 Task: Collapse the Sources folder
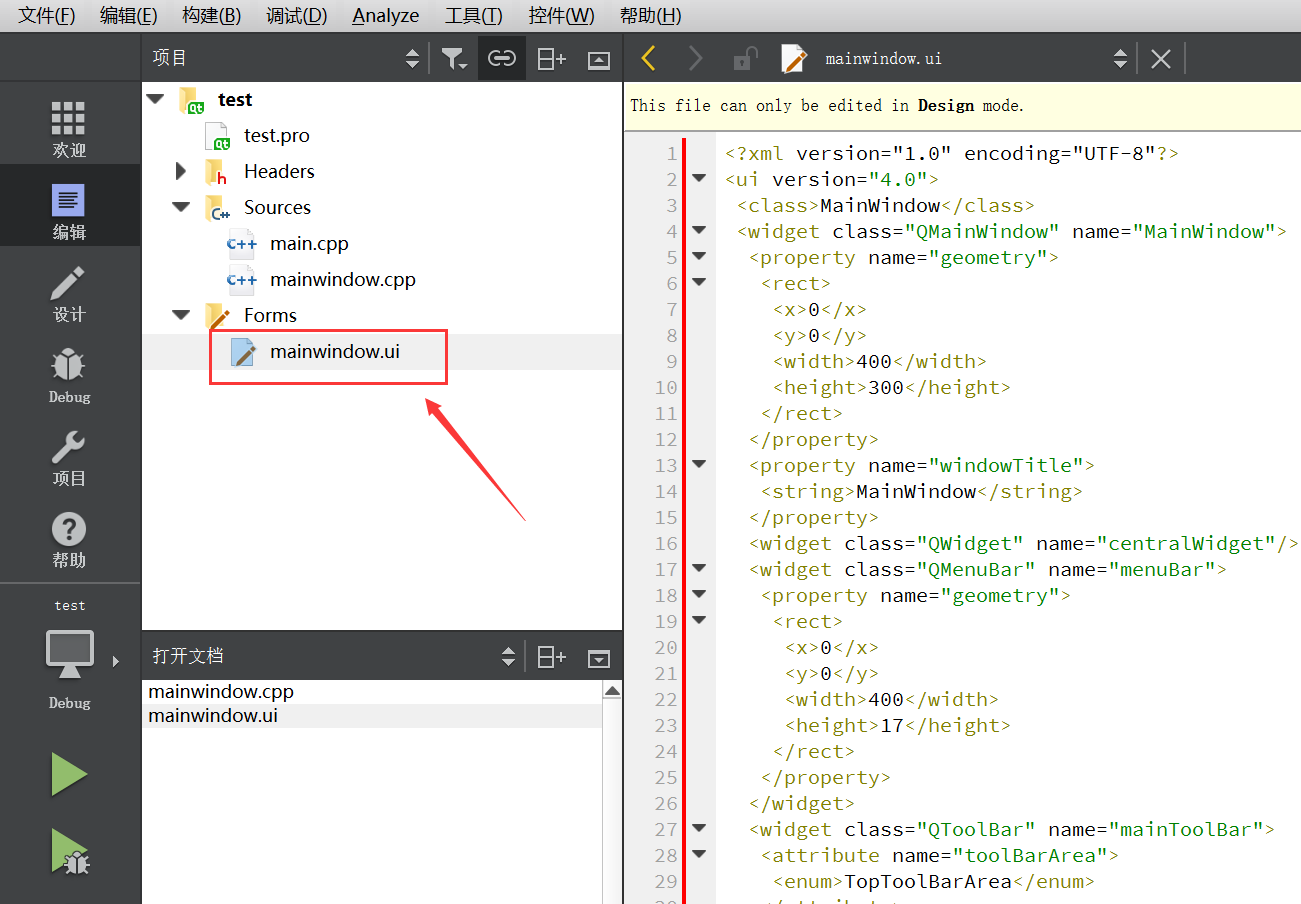[x=181, y=207]
